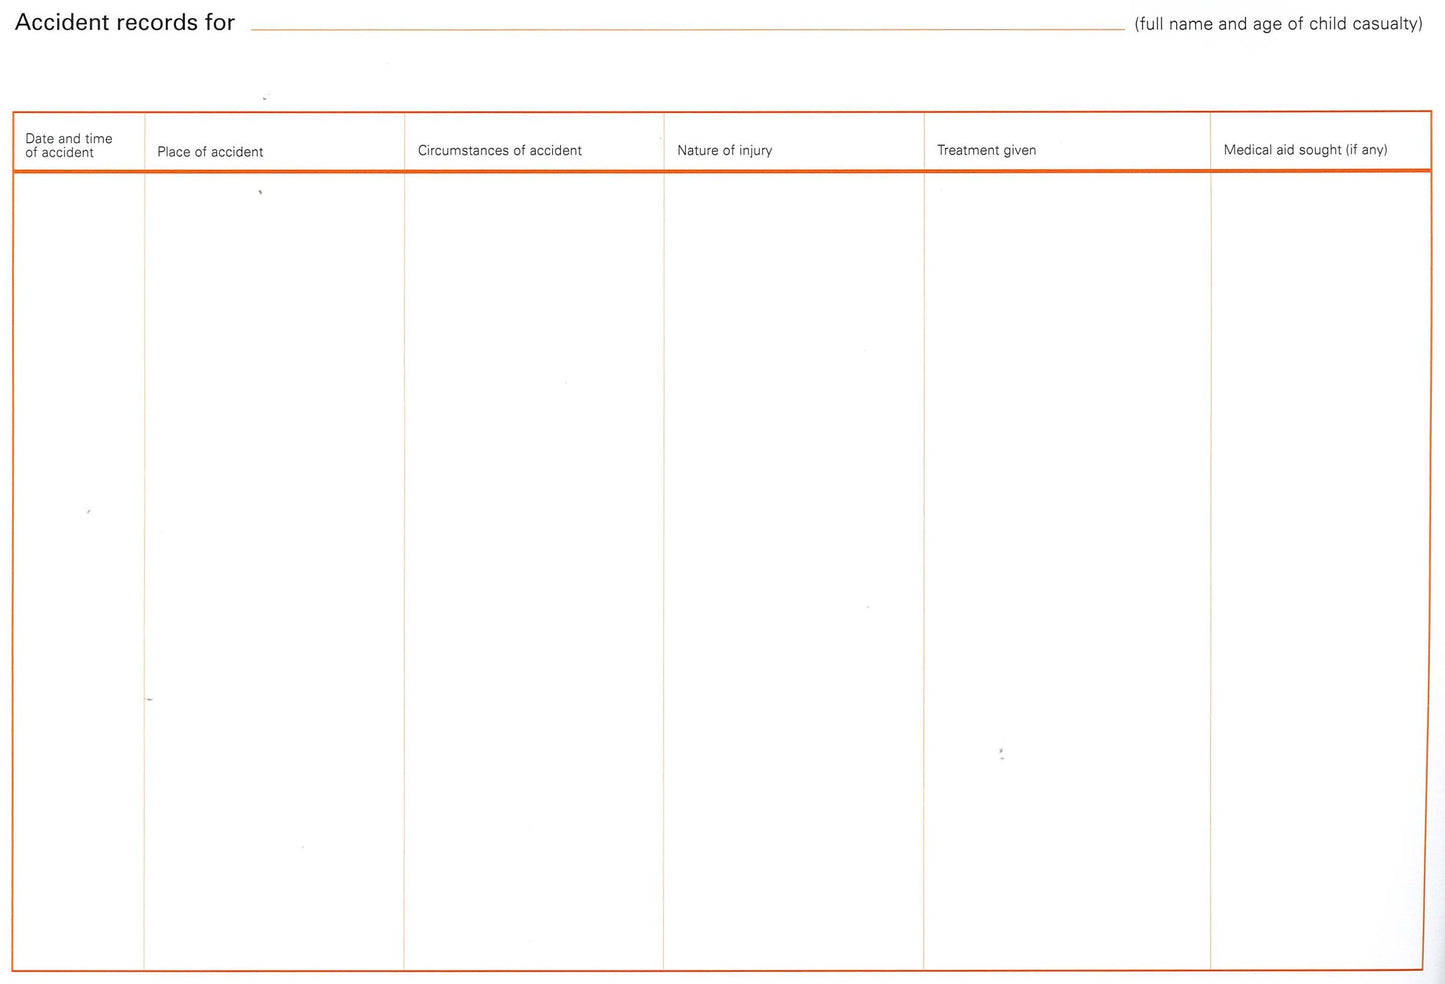Focus the blank Treatment given entry area
The width and height of the screenshot is (1445, 984).
tap(1066, 570)
